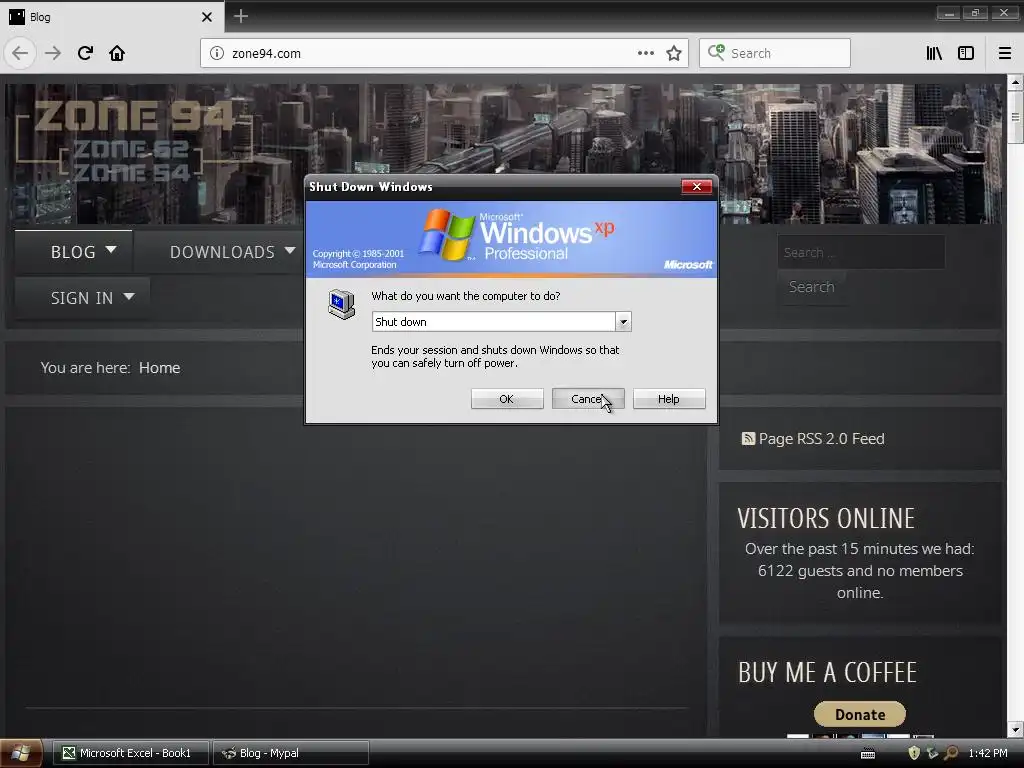Click the BUY ME A COFFEE heading
The width and height of the screenshot is (1024, 768).
pyautogui.click(x=827, y=672)
